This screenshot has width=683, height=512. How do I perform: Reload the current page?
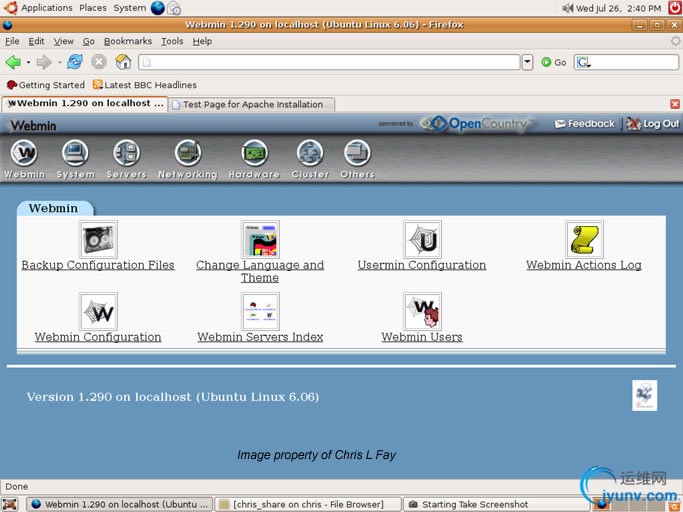pos(75,62)
